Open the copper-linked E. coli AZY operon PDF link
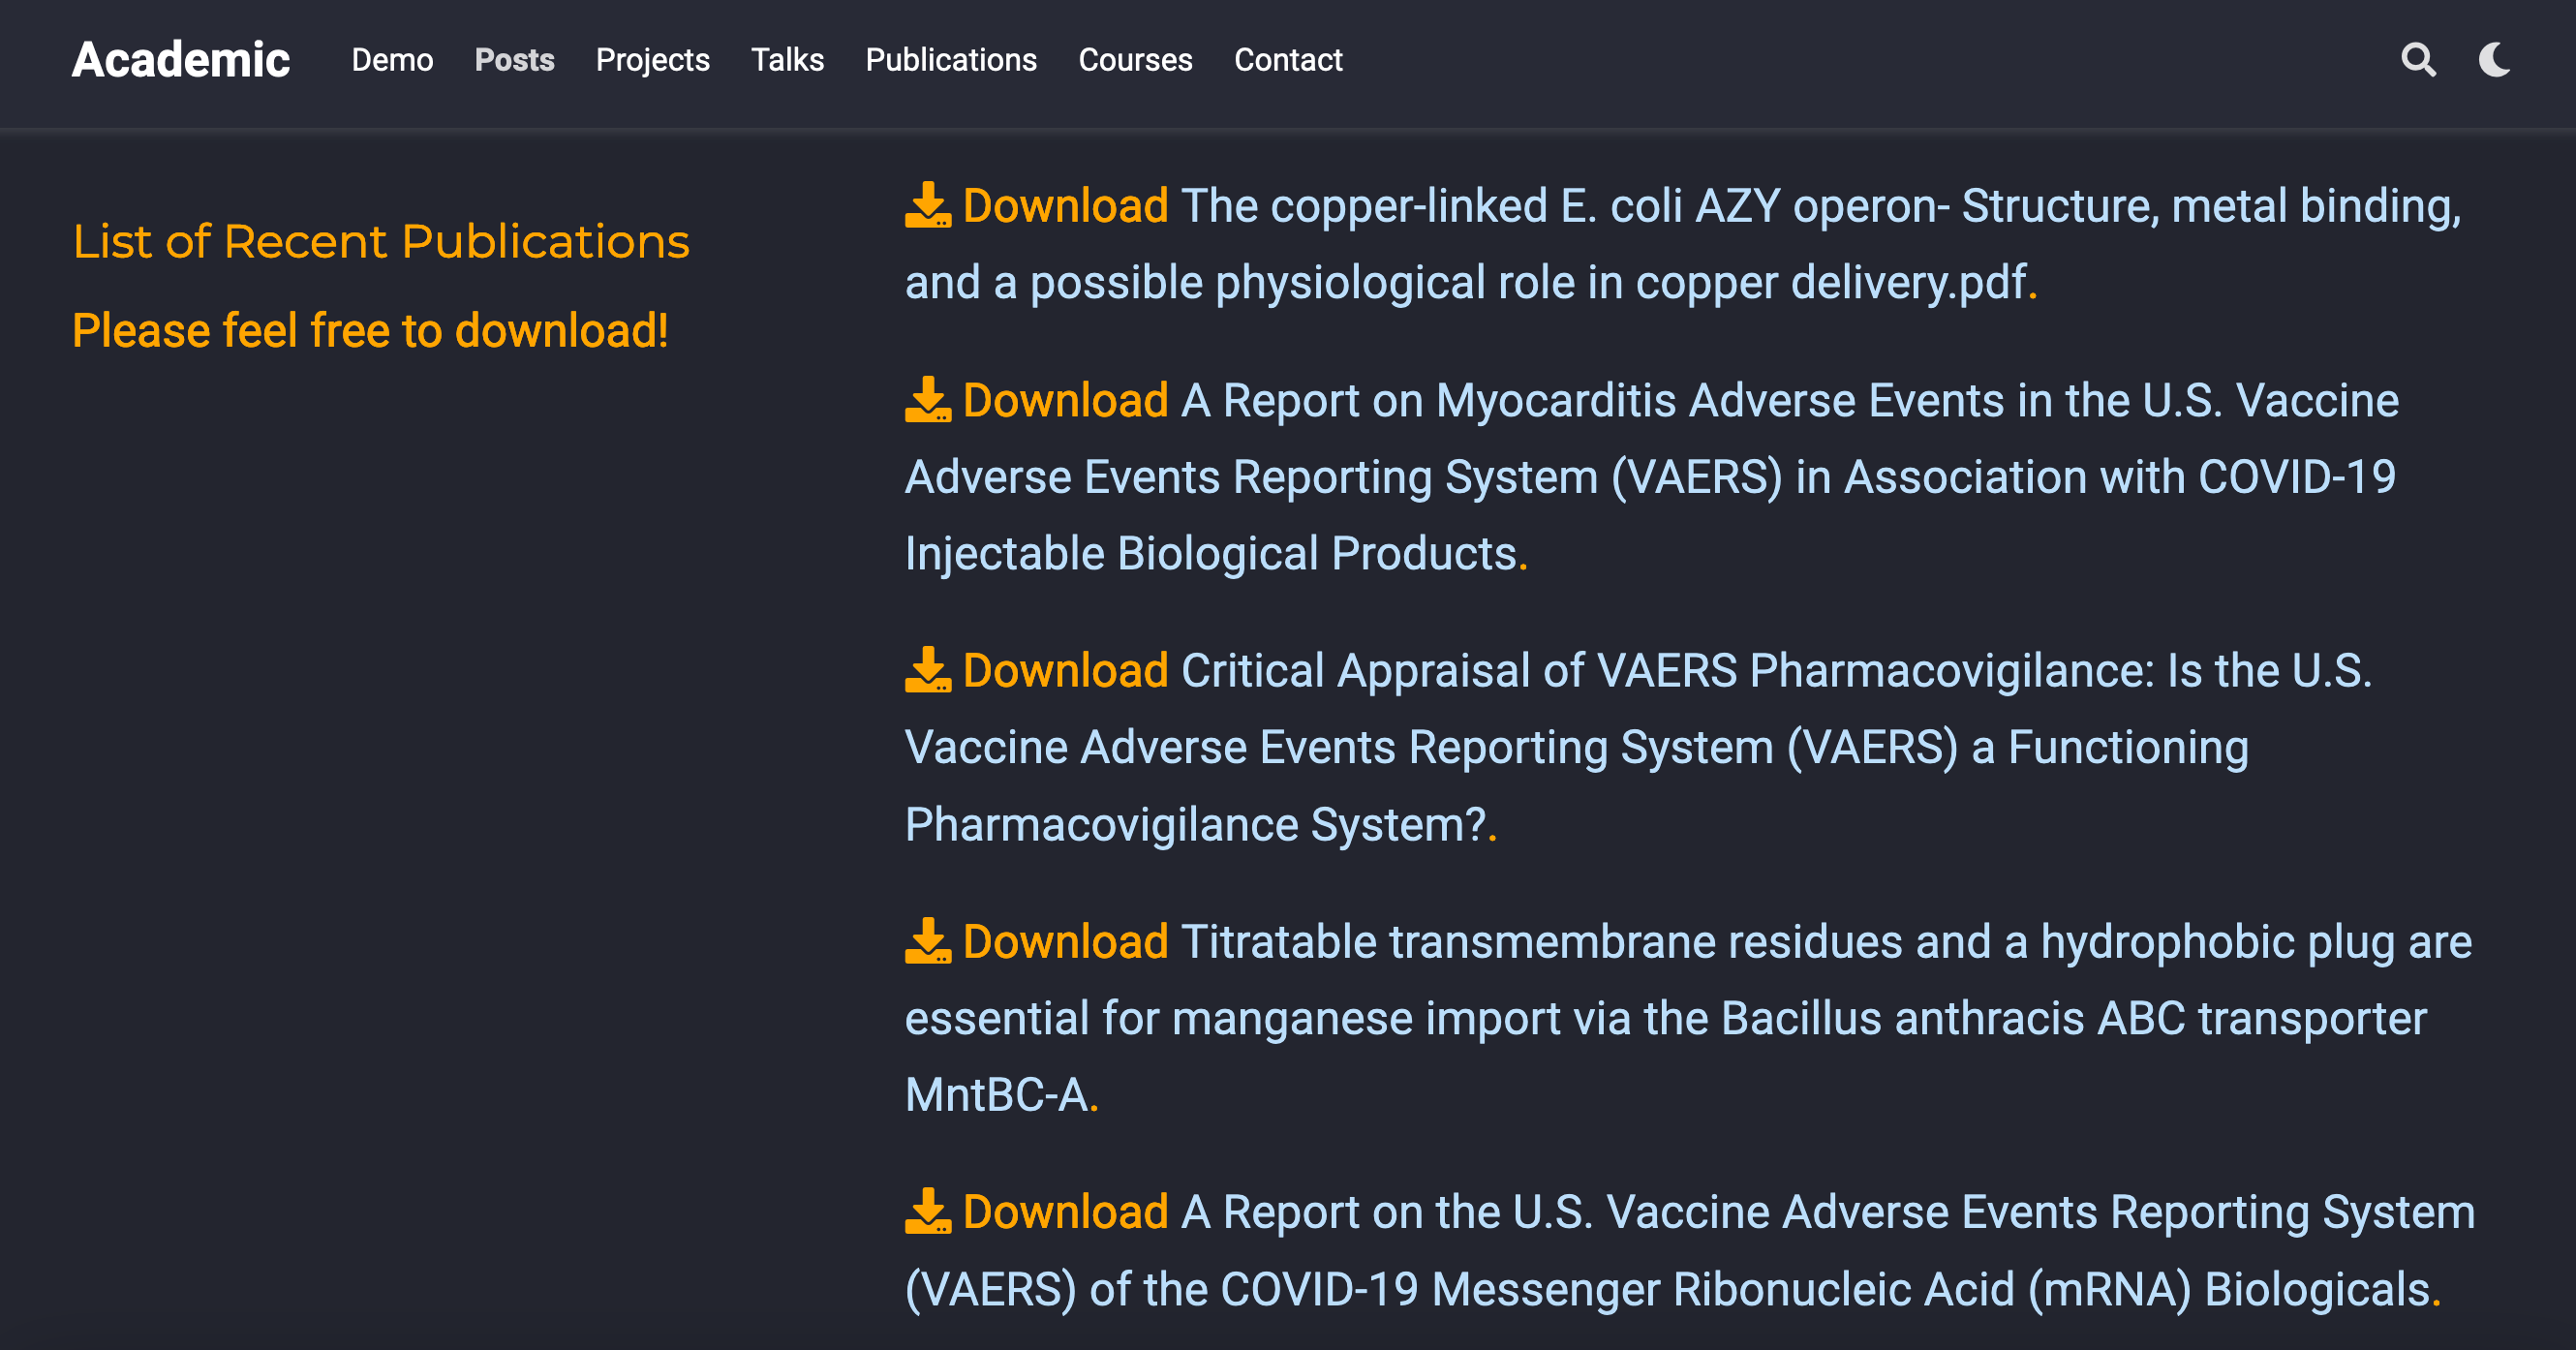The width and height of the screenshot is (2576, 1350). click(x=1683, y=244)
